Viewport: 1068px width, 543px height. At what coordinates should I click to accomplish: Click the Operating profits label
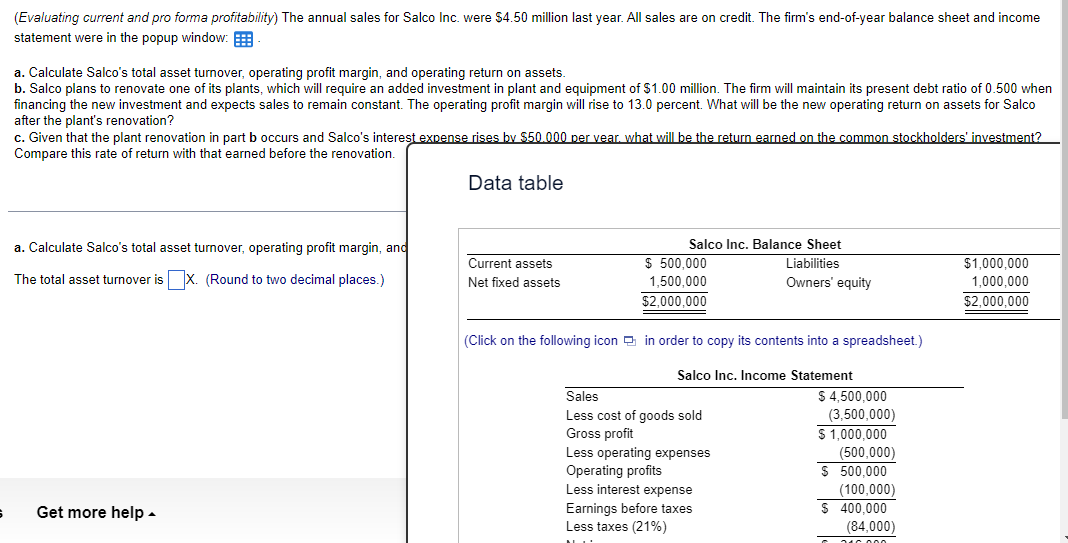pyautogui.click(x=614, y=471)
